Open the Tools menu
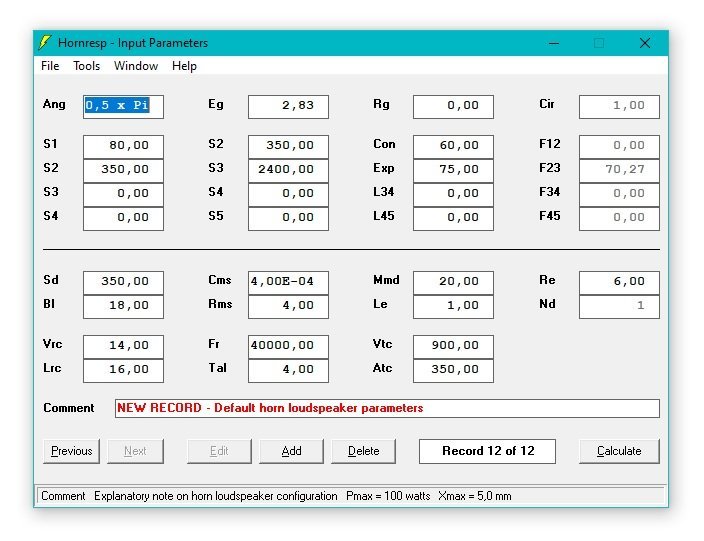 (86, 66)
